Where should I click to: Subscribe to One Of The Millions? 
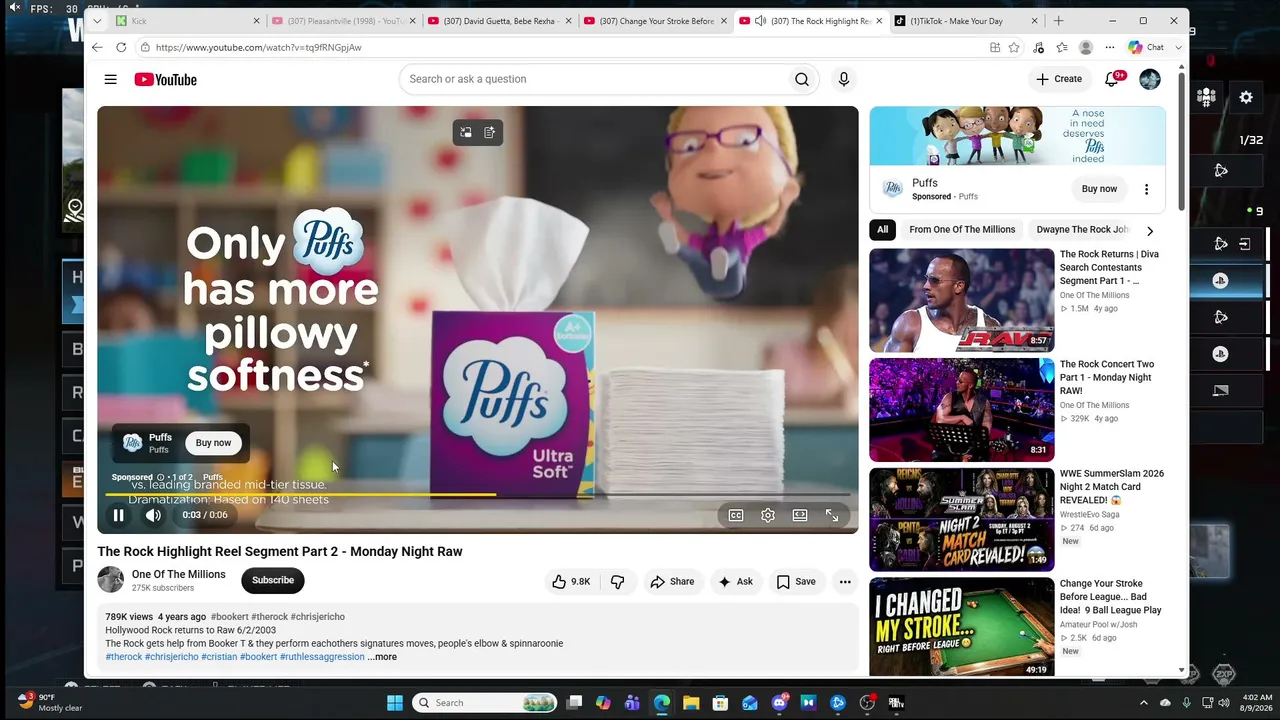[x=273, y=580]
